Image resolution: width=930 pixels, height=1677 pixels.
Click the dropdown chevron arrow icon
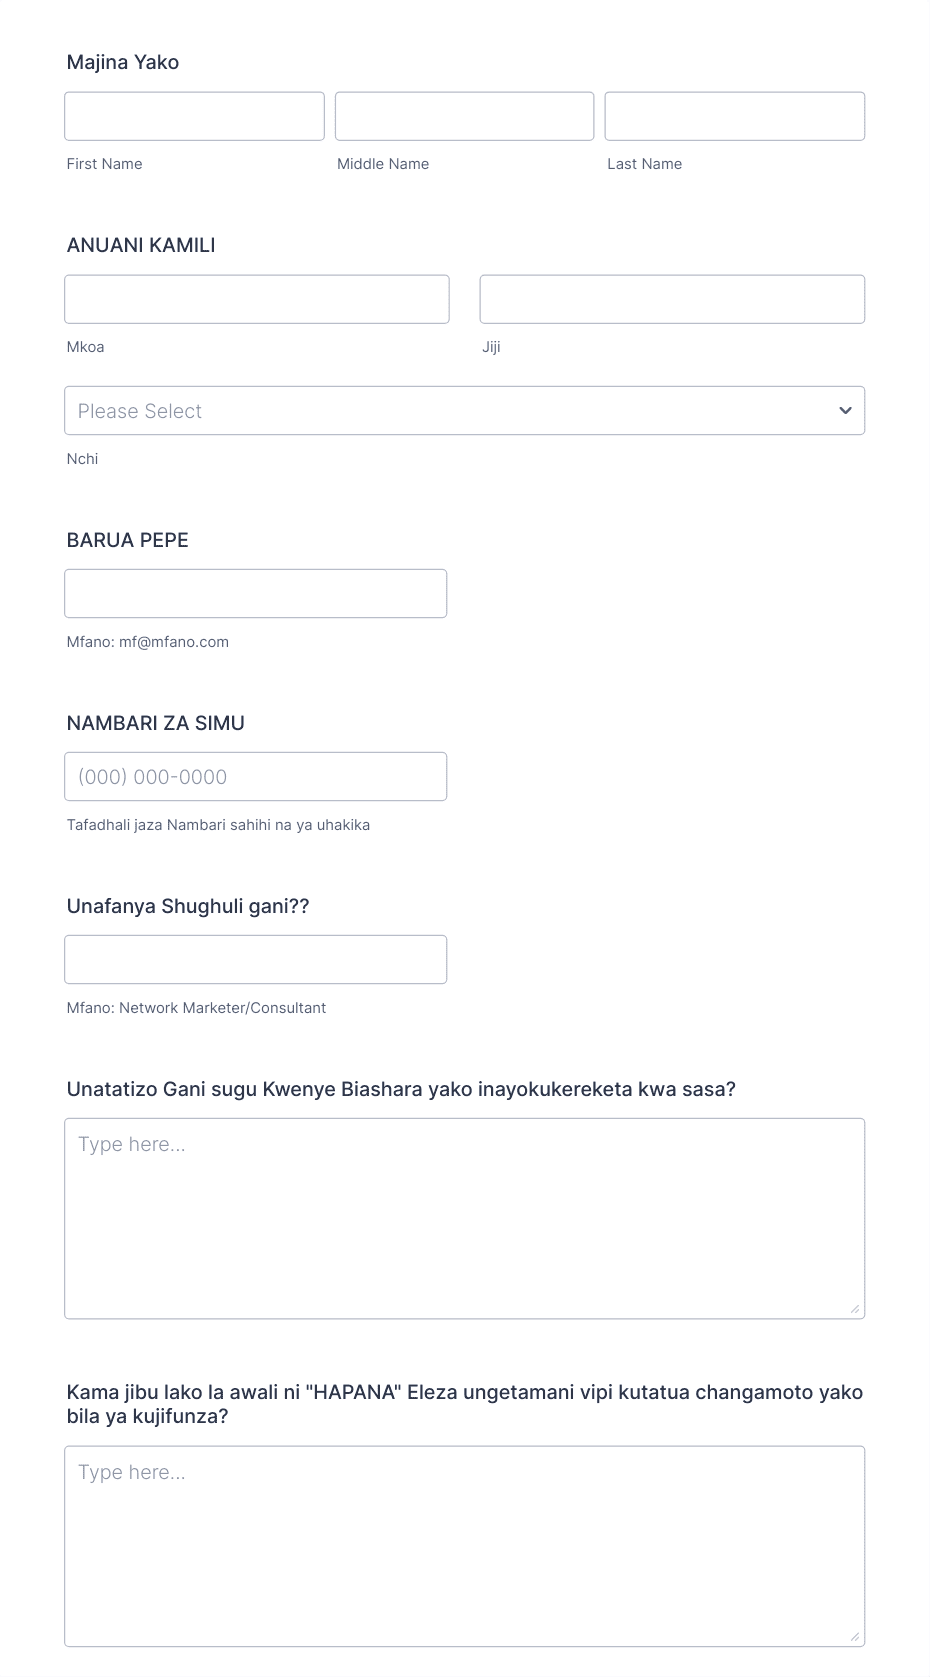click(845, 411)
